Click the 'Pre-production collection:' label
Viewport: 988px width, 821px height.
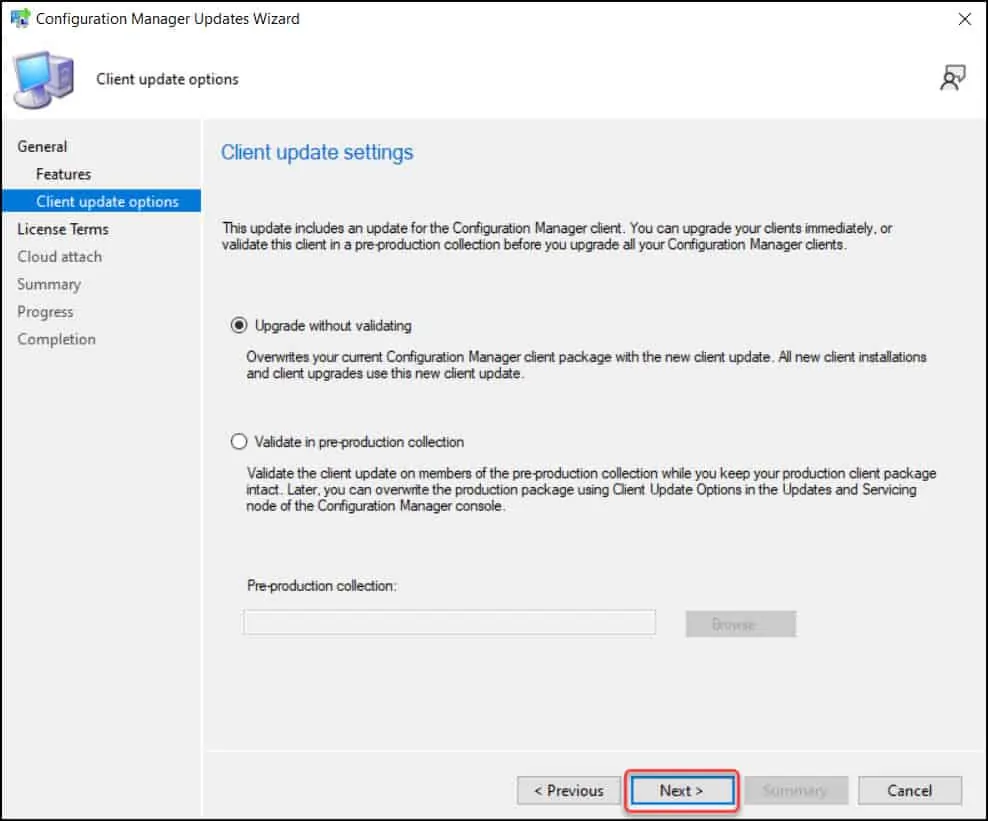(321, 585)
